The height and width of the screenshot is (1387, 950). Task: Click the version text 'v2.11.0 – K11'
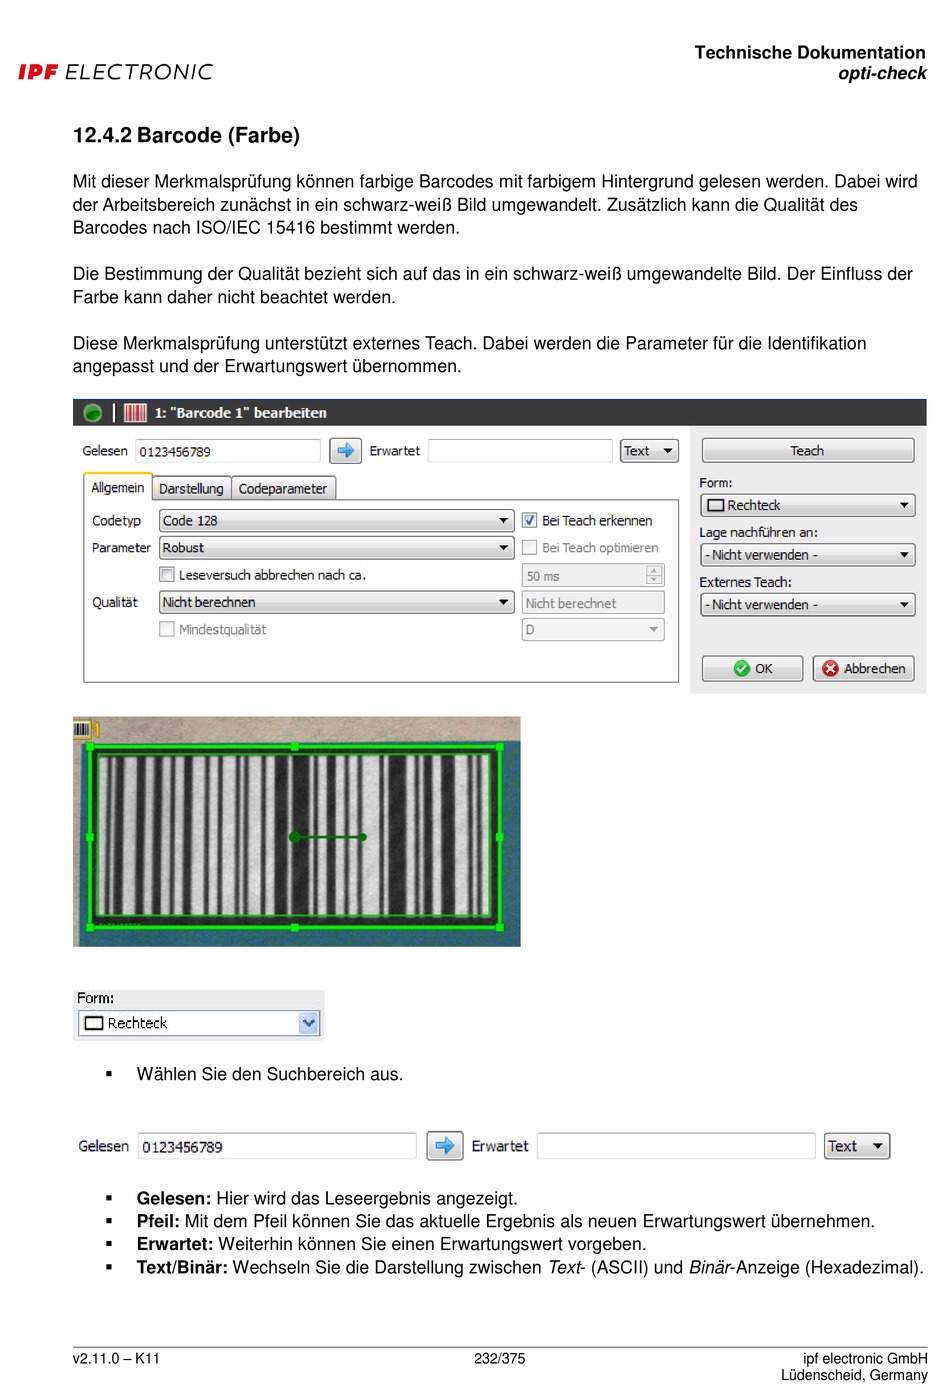[116, 1358]
